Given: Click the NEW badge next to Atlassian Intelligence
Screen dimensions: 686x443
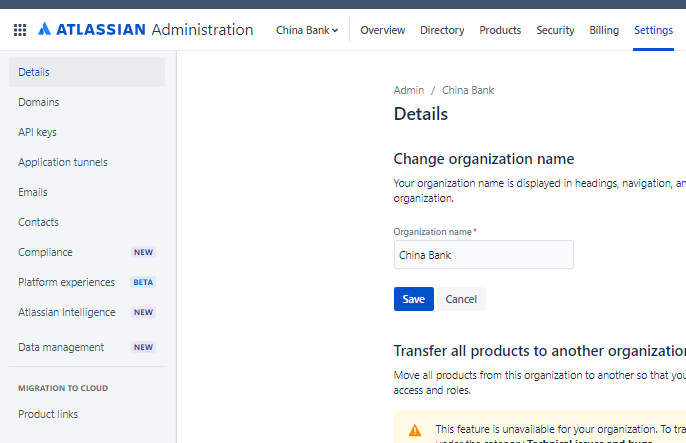Looking at the screenshot, I should coord(143,312).
